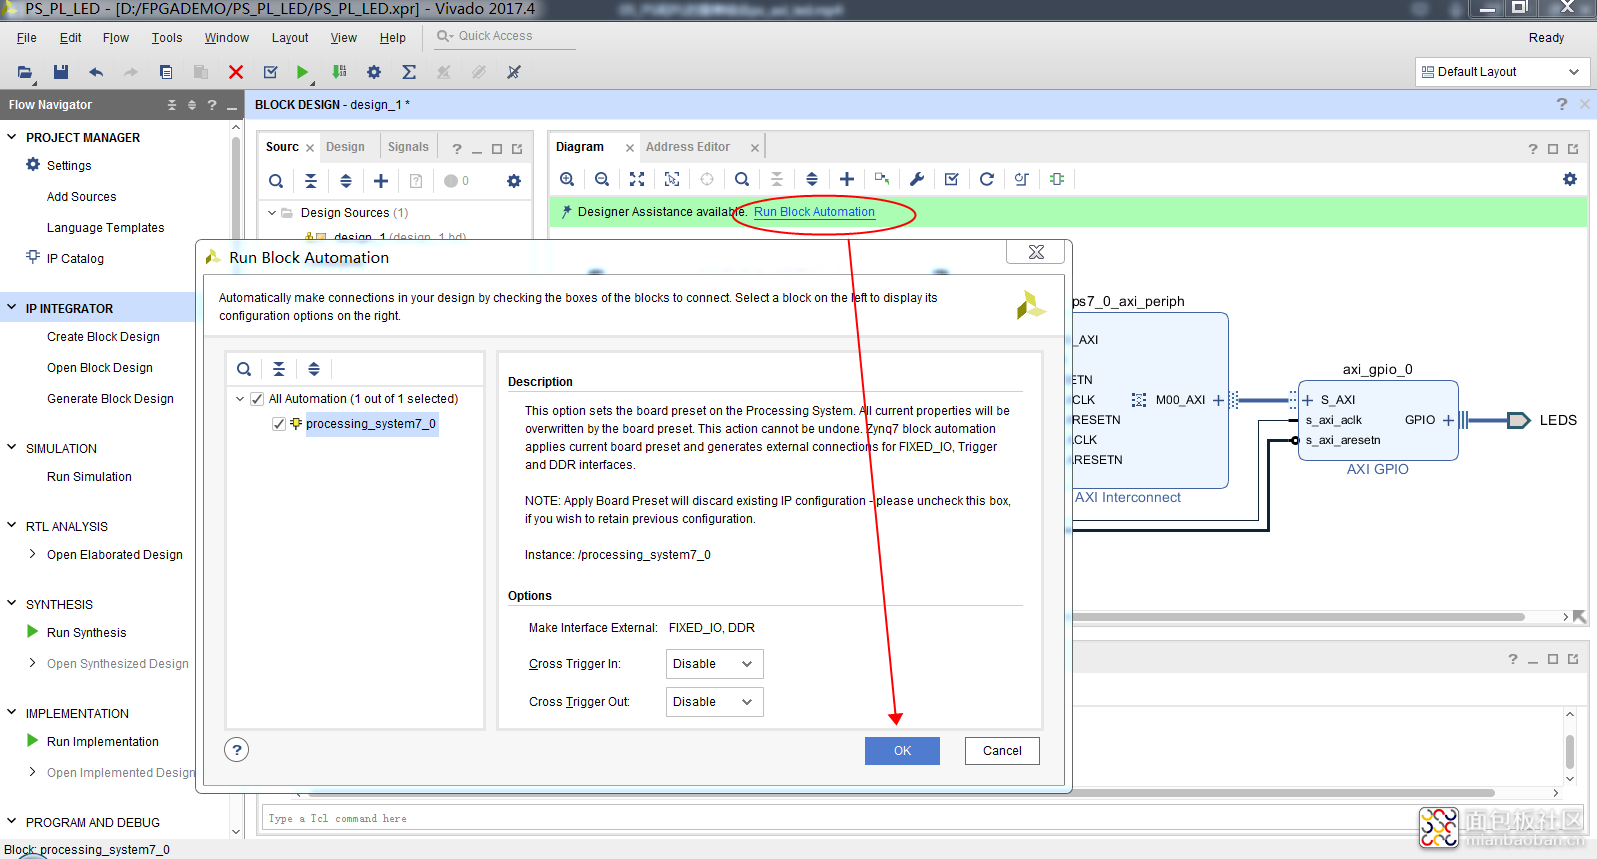Open the Tools menu
Image resolution: width=1597 pixels, height=859 pixels.
[167, 38]
